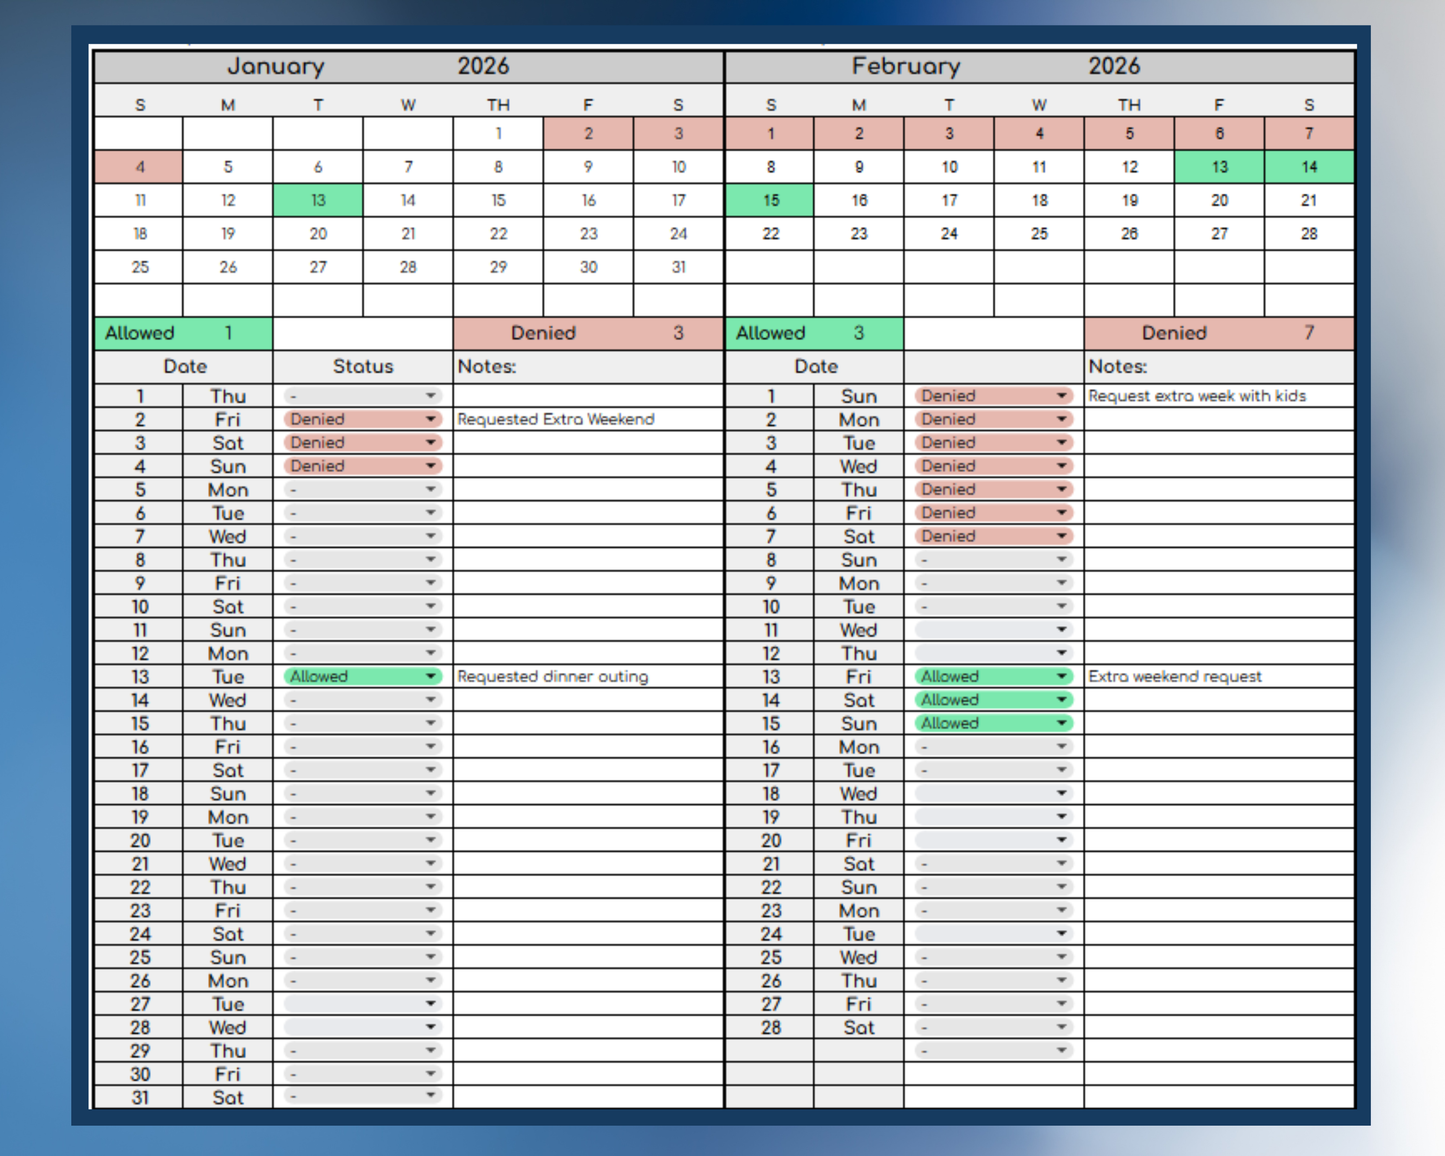Select February calendar day 14 green cell
The height and width of the screenshot is (1156, 1445).
(x=1309, y=167)
